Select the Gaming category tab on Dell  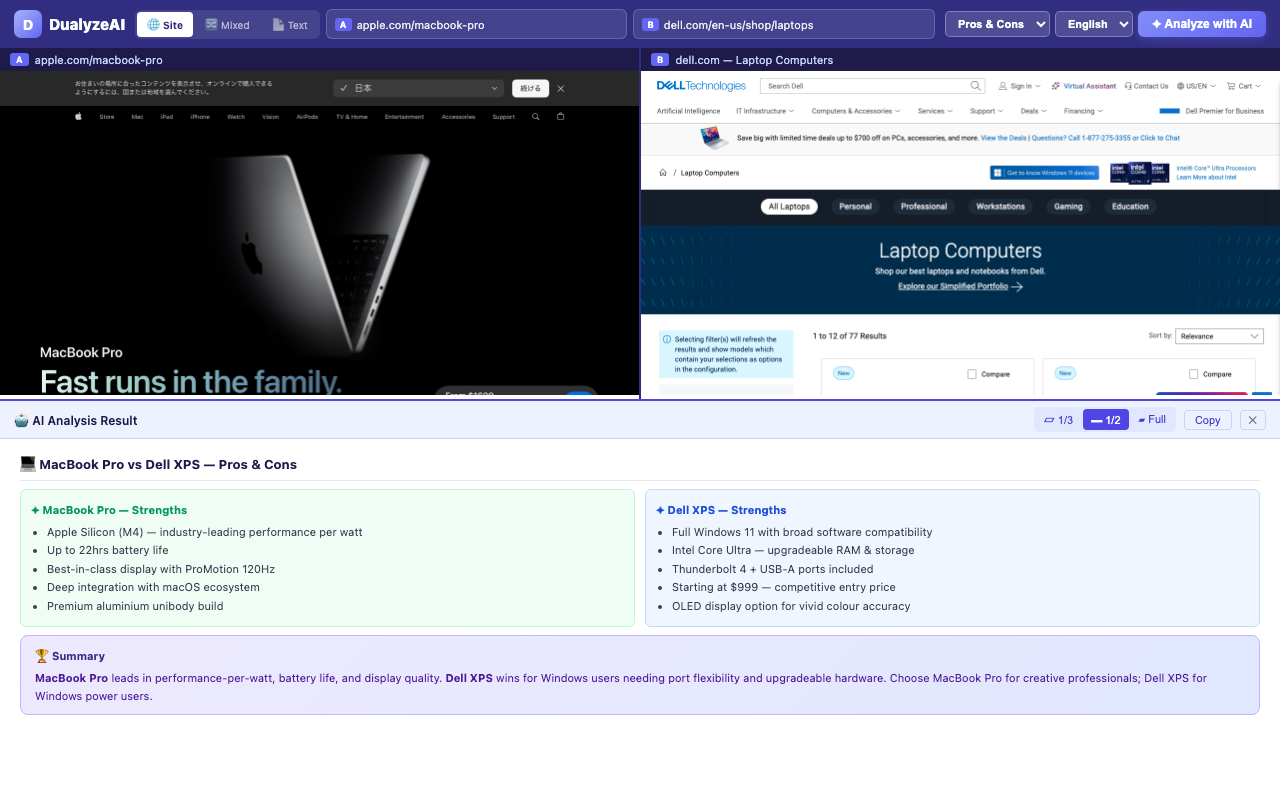point(1068,207)
